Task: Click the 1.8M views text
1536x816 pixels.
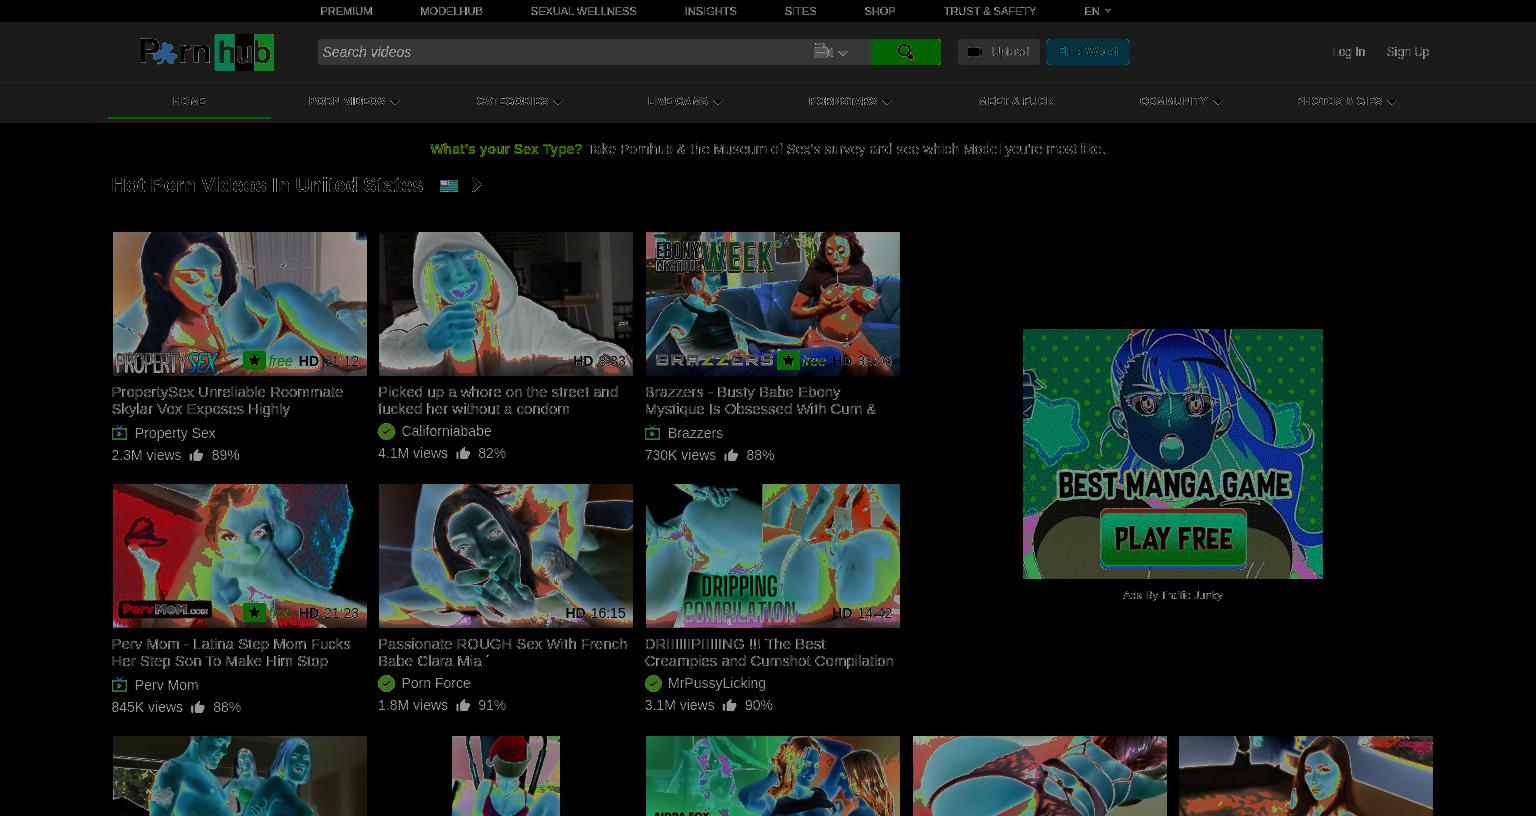Action: tap(413, 705)
